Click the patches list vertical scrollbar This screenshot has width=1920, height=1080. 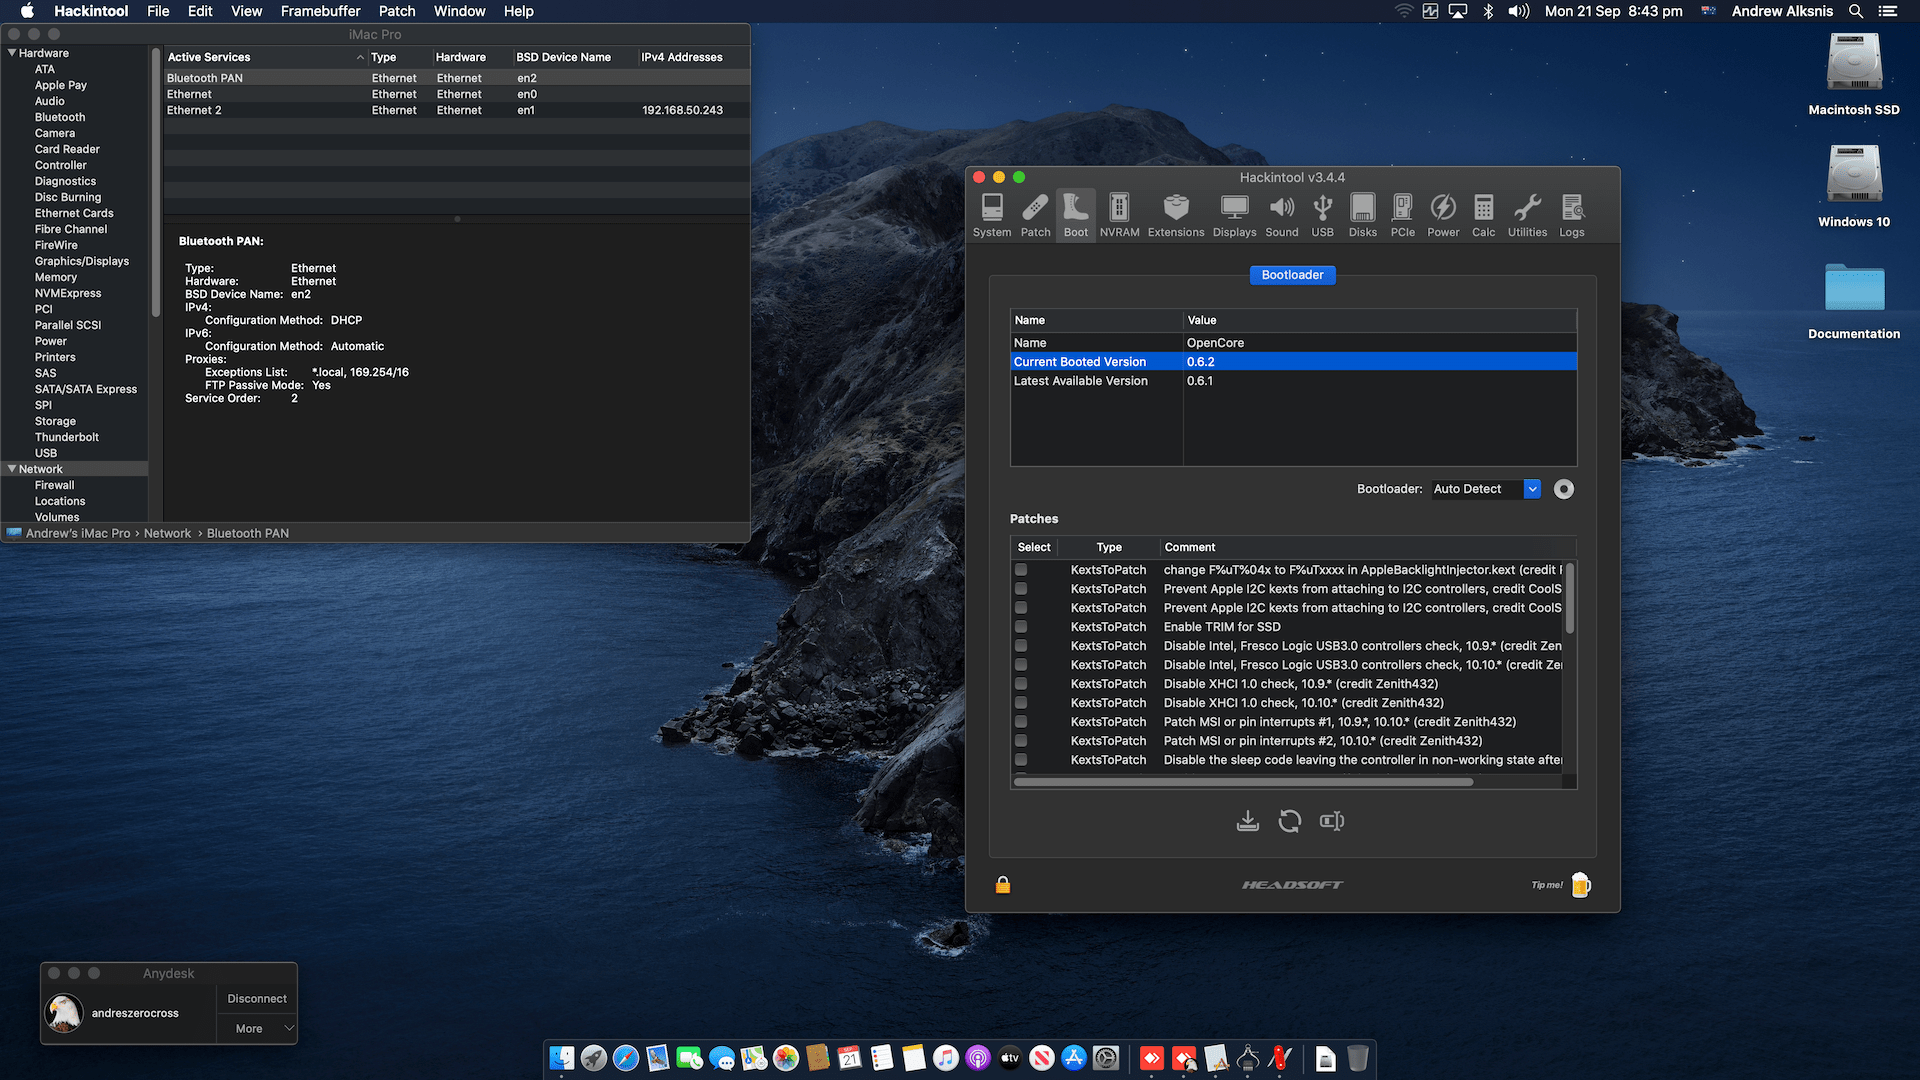tap(1569, 598)
